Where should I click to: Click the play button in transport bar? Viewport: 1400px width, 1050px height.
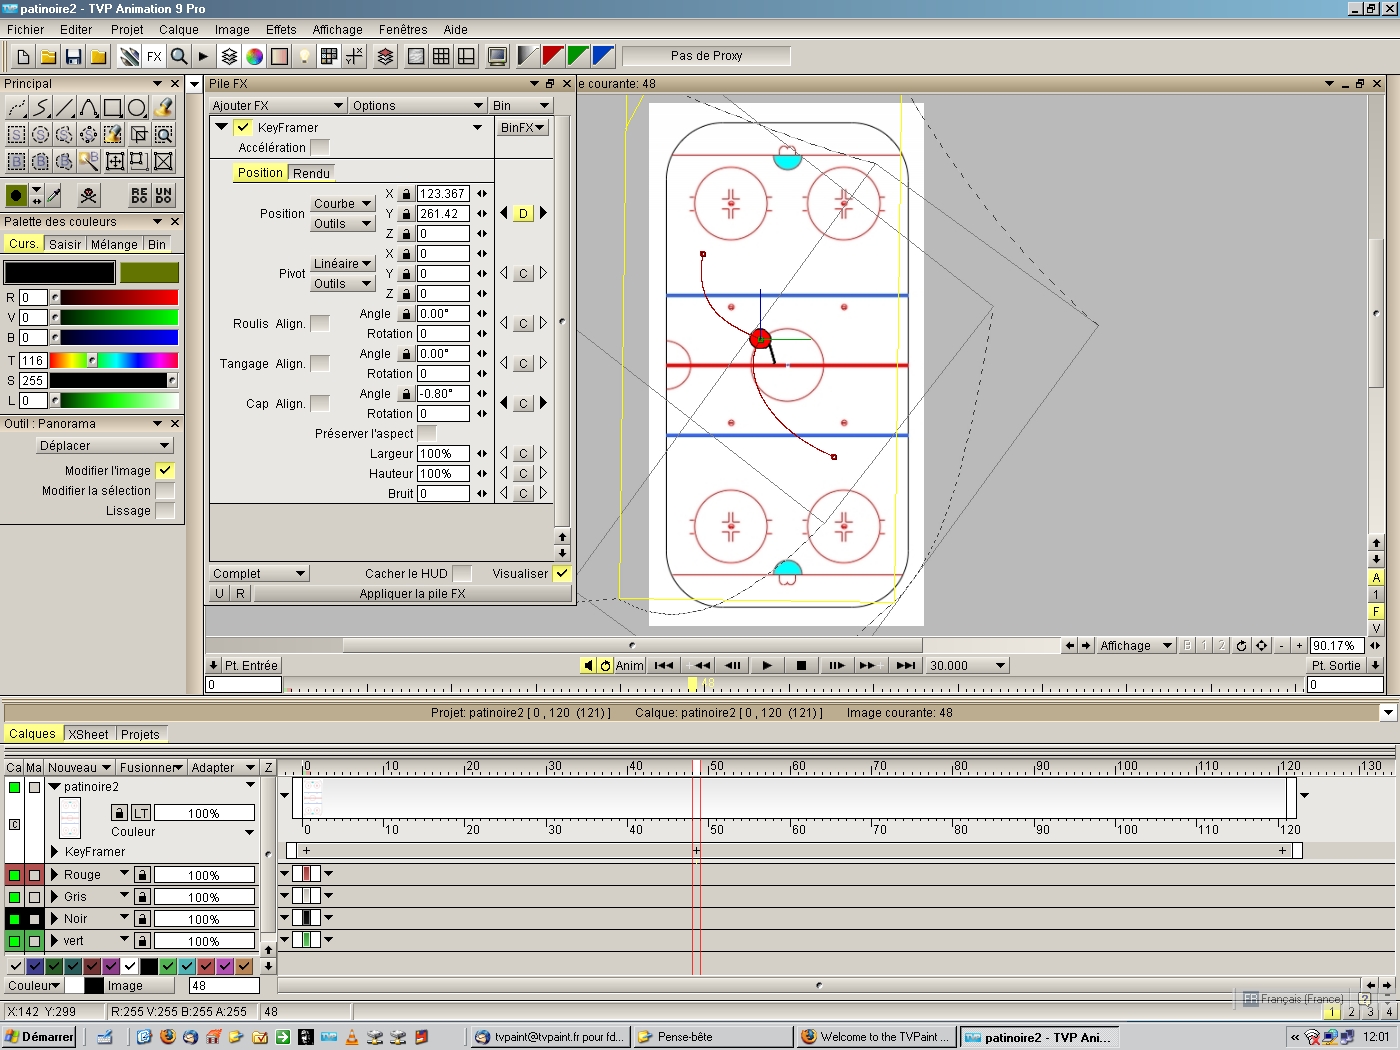click(767, 665)
